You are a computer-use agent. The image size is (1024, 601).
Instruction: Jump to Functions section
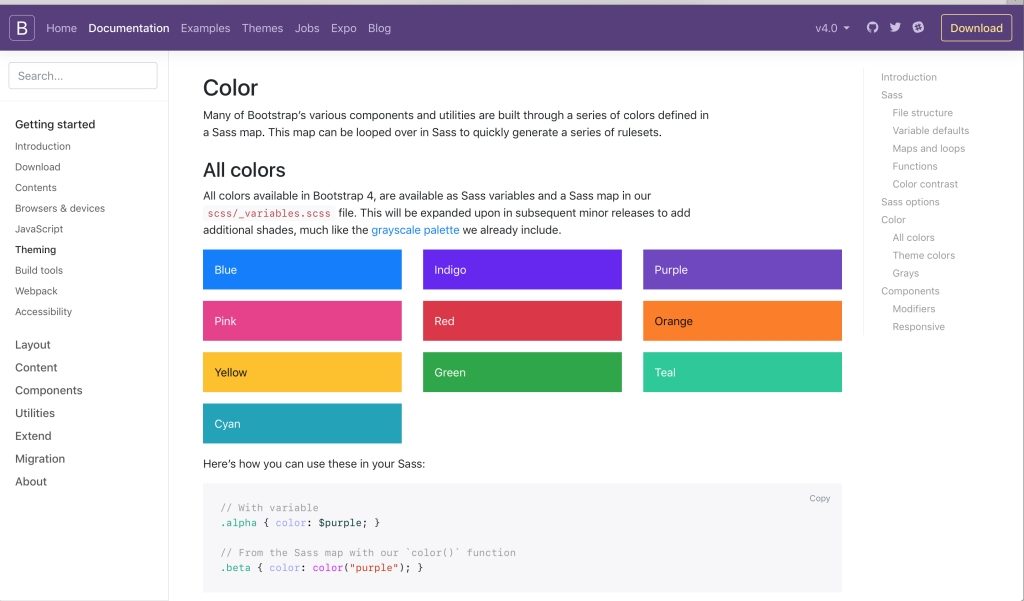pos(914,167)
